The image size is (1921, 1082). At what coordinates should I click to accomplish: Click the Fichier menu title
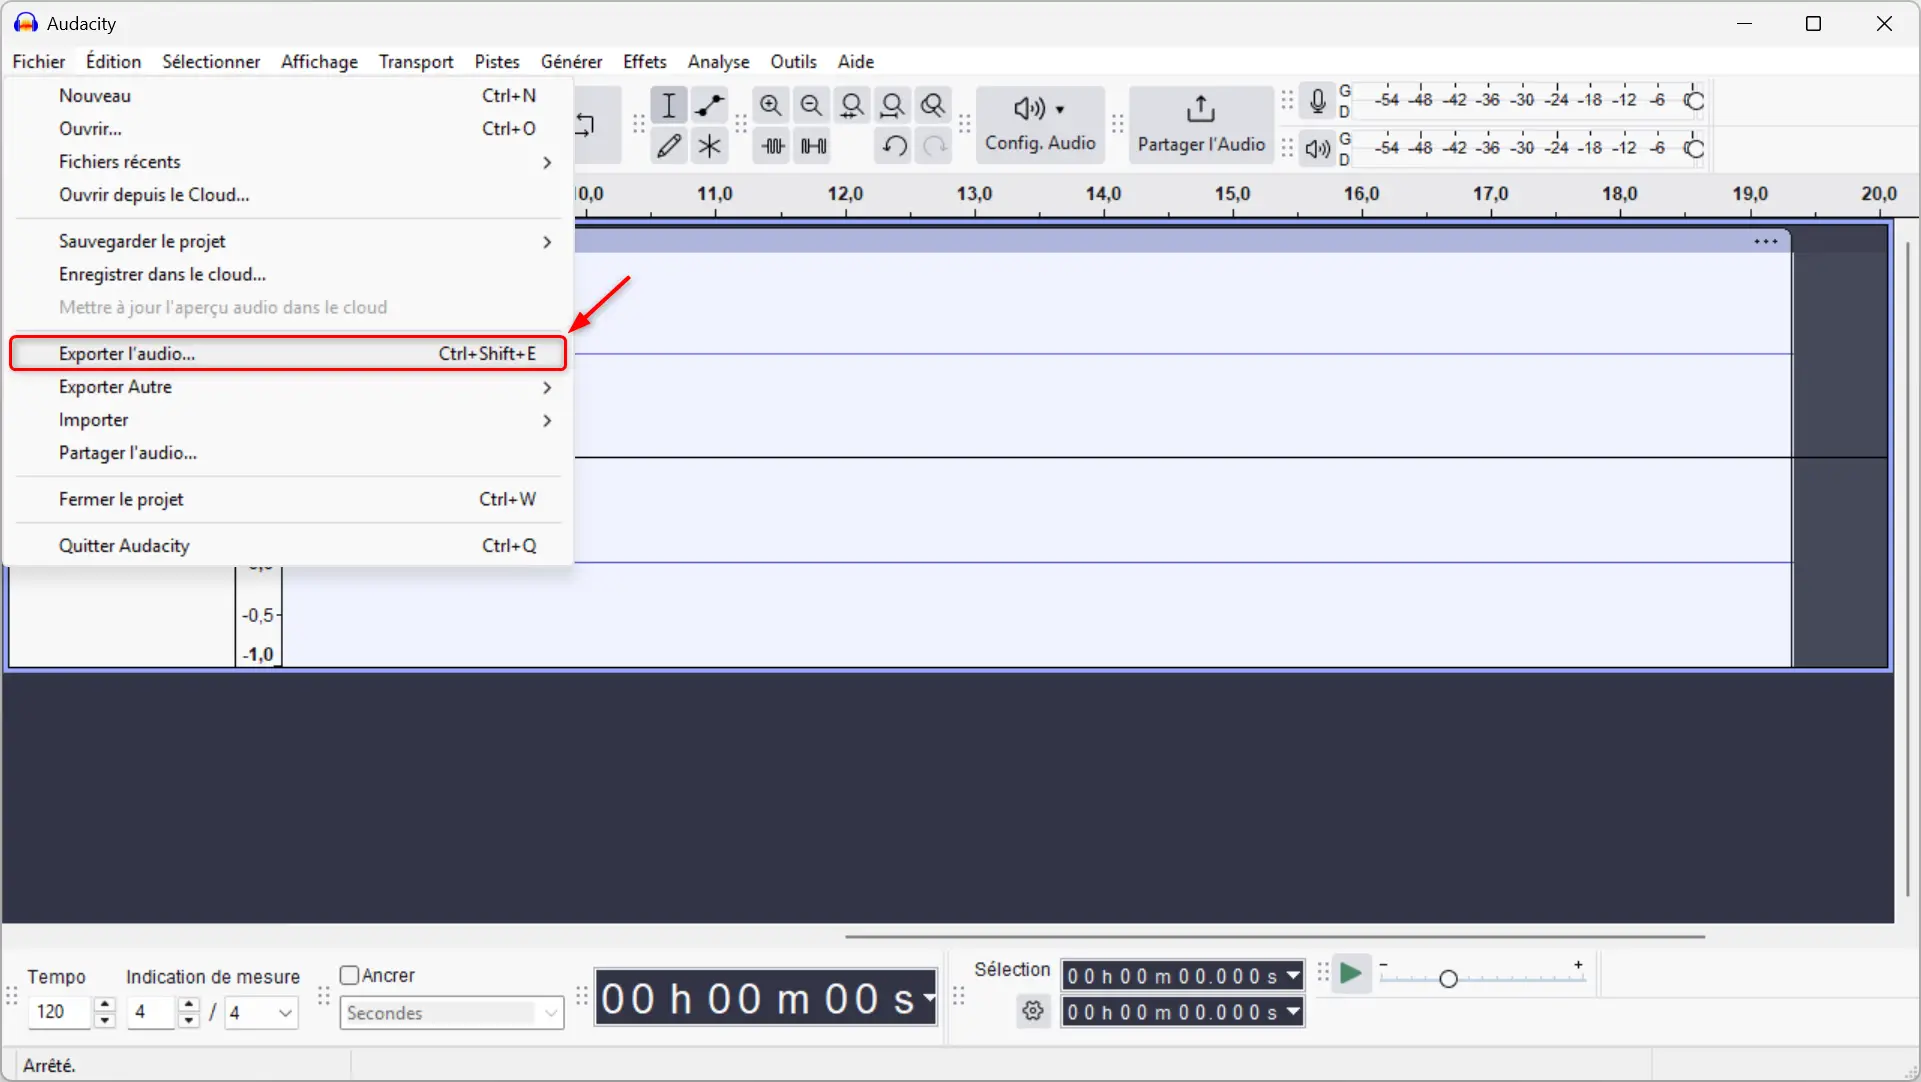[x=39, y=61]
